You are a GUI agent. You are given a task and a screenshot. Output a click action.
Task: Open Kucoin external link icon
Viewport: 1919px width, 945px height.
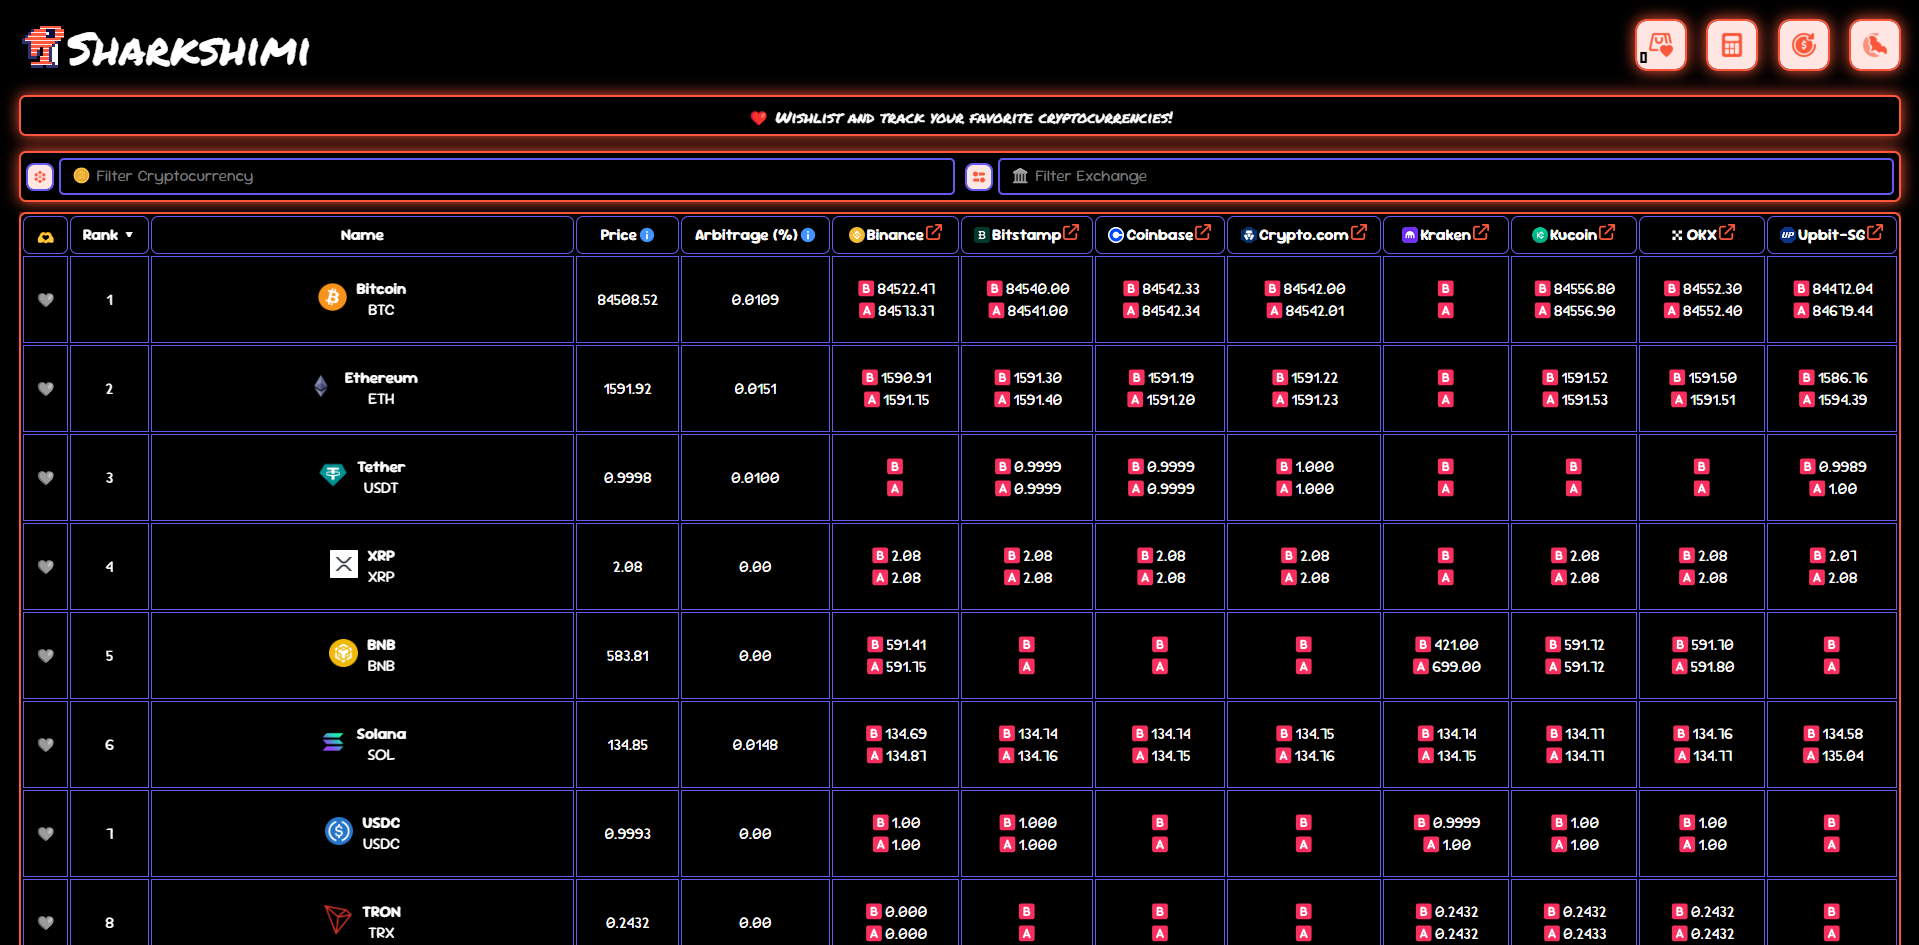coord(1607,232)
